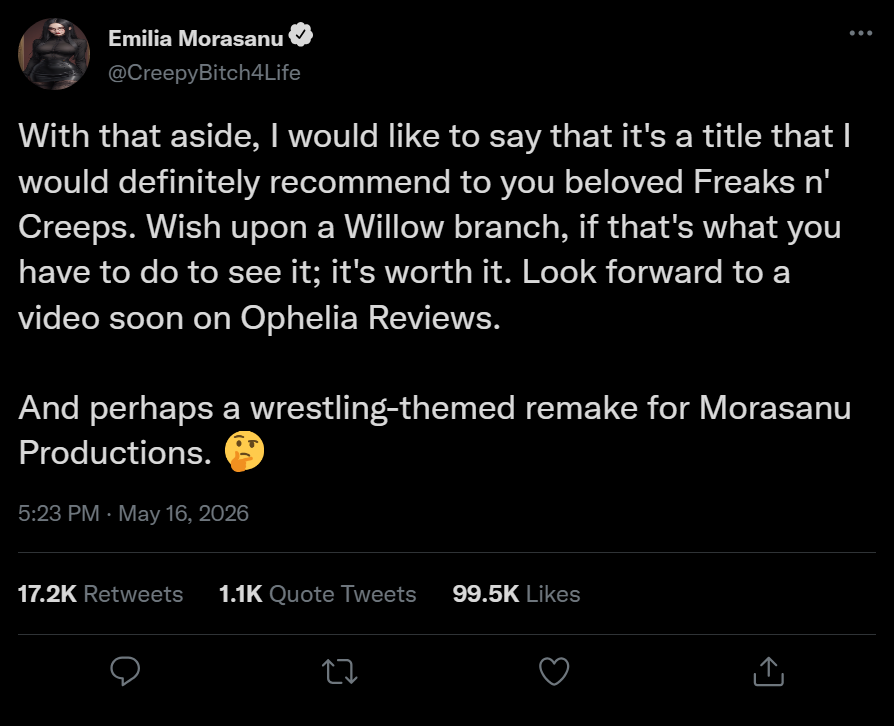894x726 pixels.
Task: Click the 'Ophelia Reviews' words in the tweet
Action: pyautogui.click(x=371, y=318)
